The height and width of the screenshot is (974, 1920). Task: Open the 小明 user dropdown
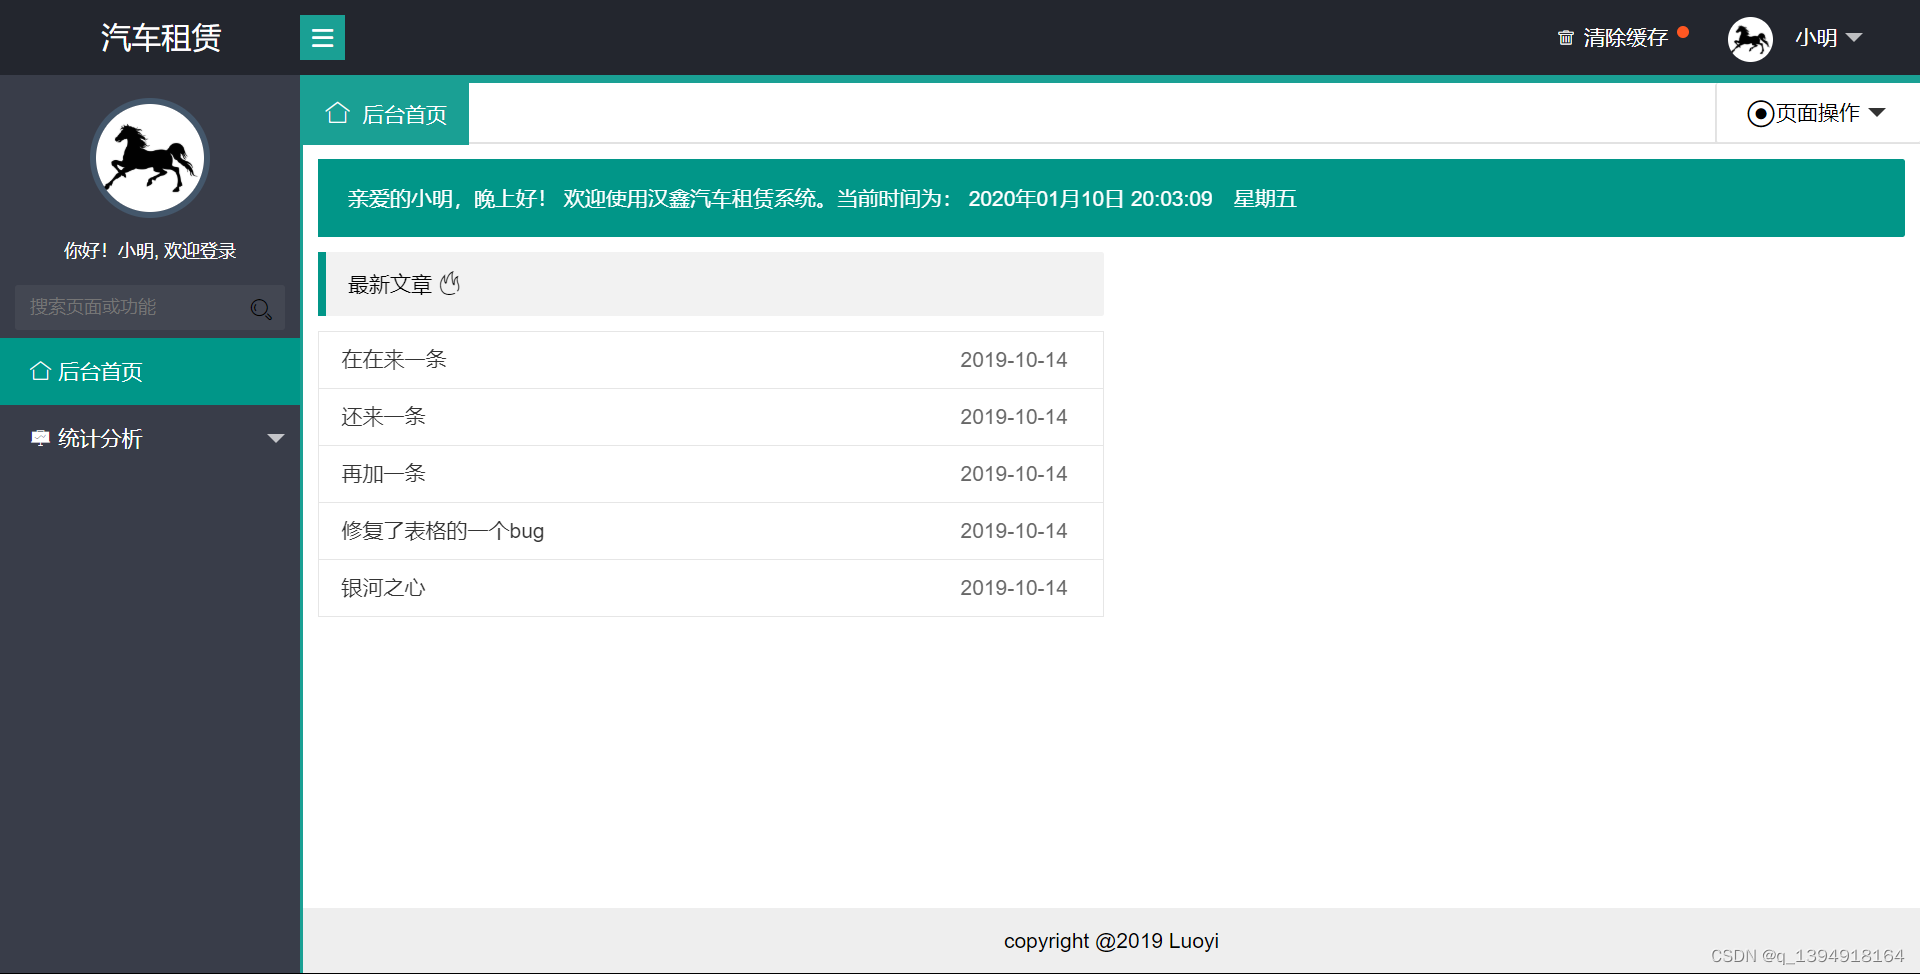coord(1828,38)
